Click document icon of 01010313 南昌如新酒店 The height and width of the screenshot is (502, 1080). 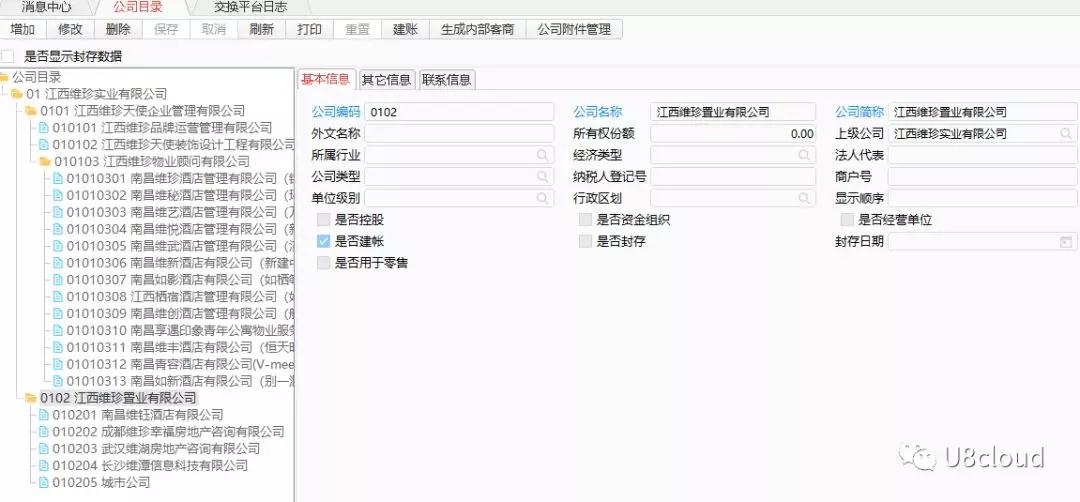point(58,381)
